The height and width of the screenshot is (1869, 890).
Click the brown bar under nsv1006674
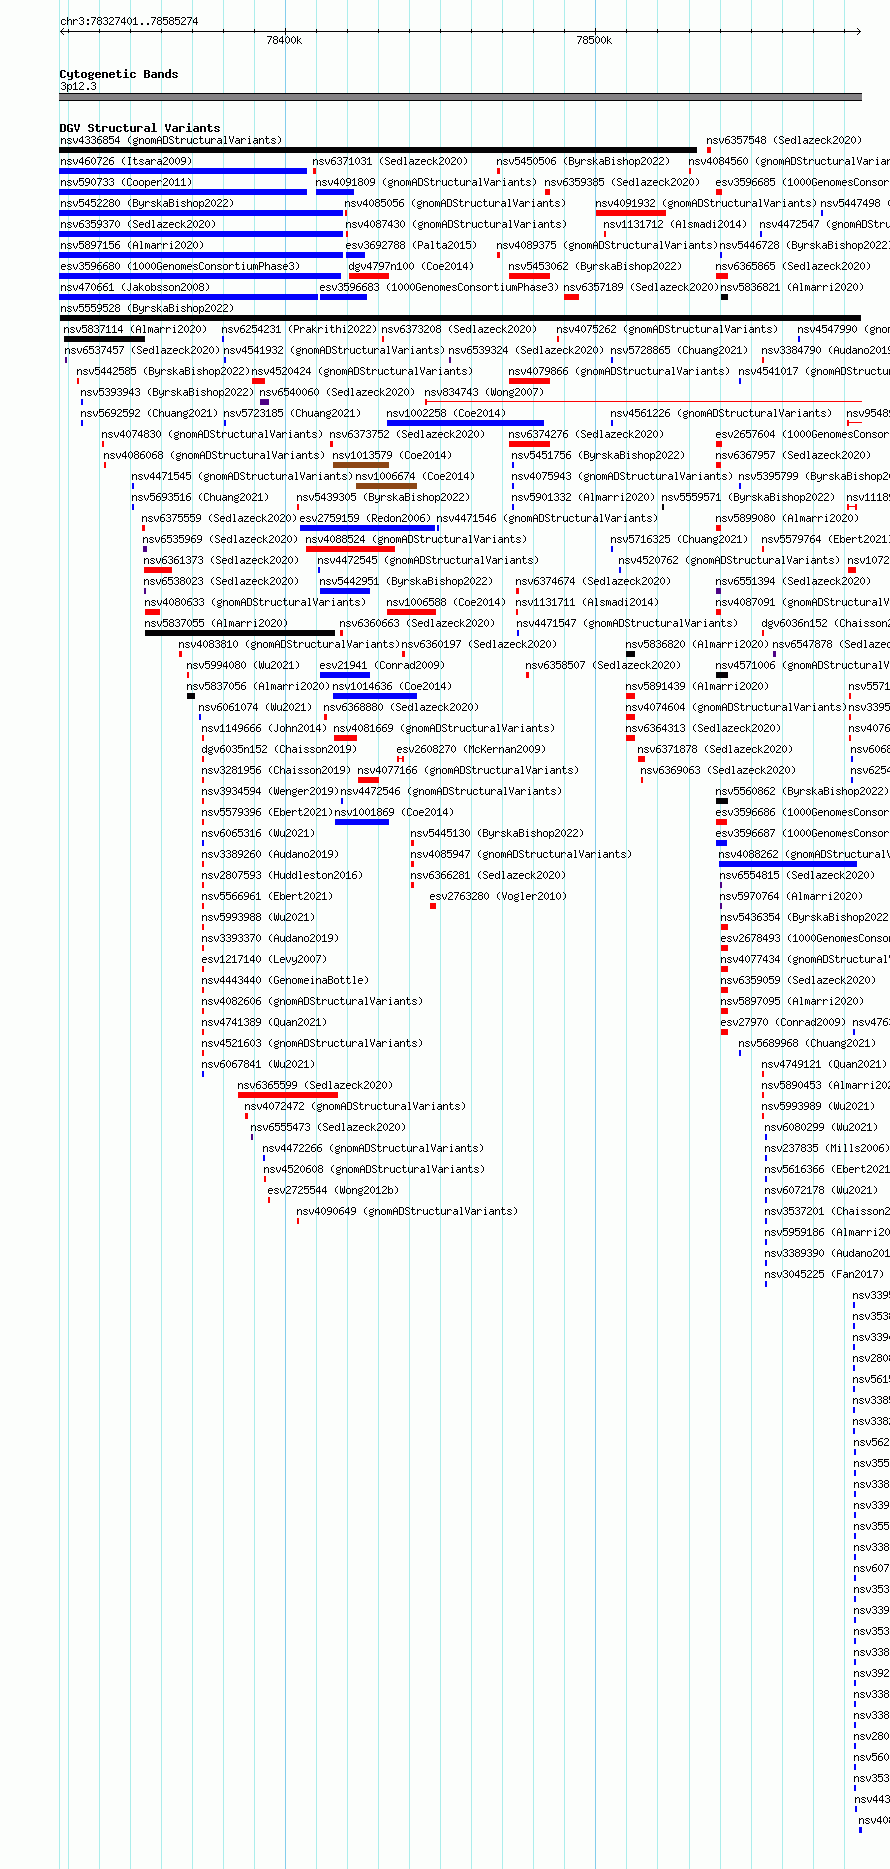pos(386,486)
